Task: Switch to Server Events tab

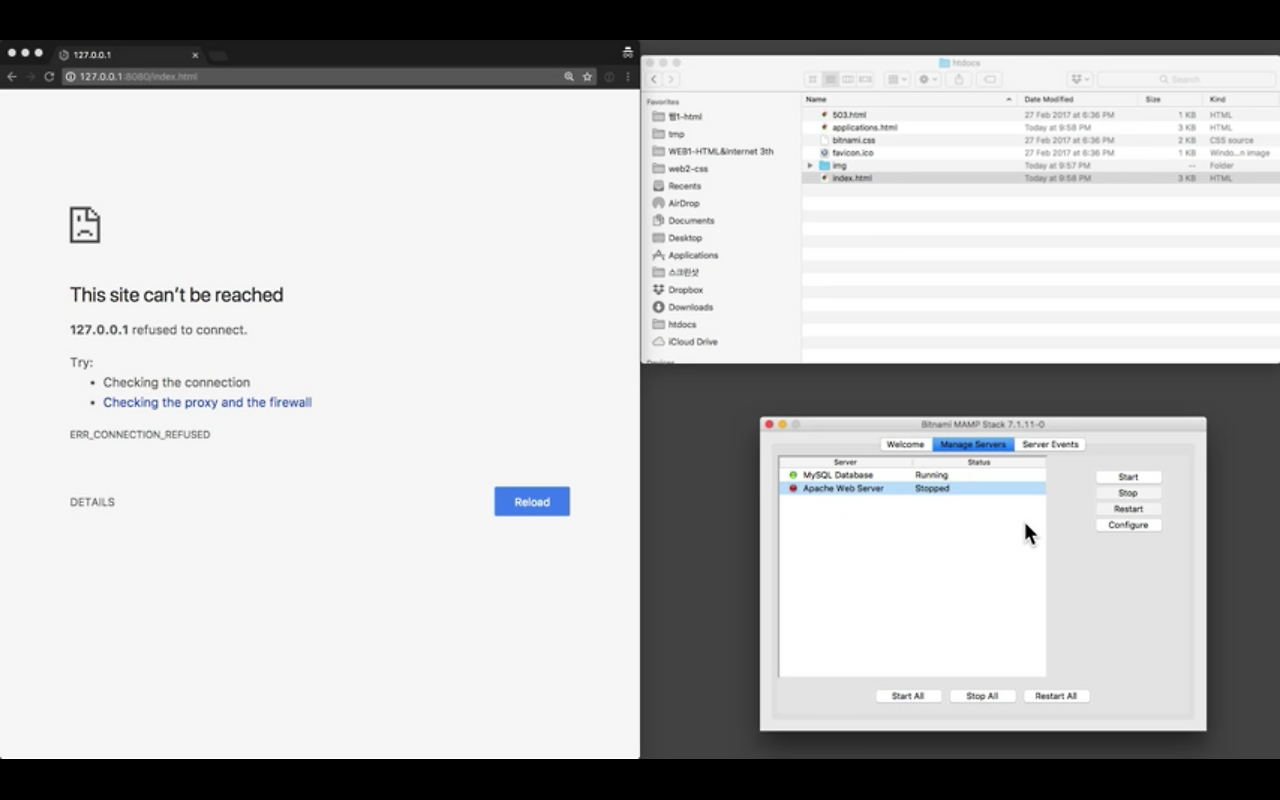Action: (1050, 444)
